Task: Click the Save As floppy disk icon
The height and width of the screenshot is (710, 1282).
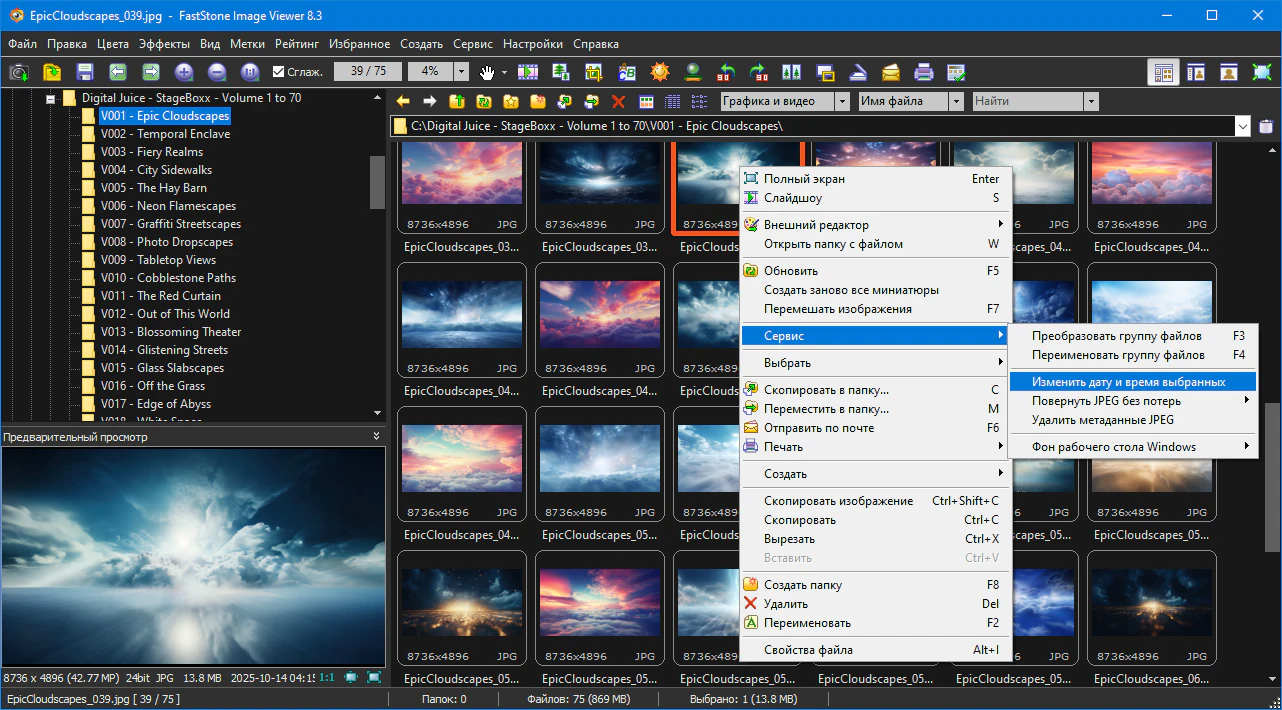Action: (84, 72)
